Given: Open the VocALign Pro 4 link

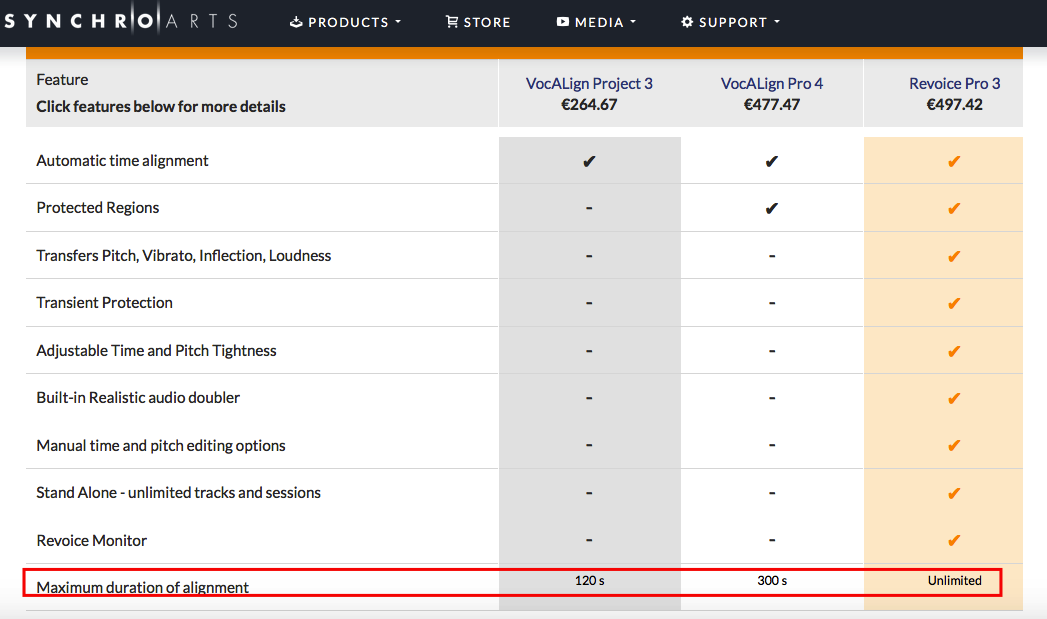Looking at the screenshot, I should click(772, 83).
